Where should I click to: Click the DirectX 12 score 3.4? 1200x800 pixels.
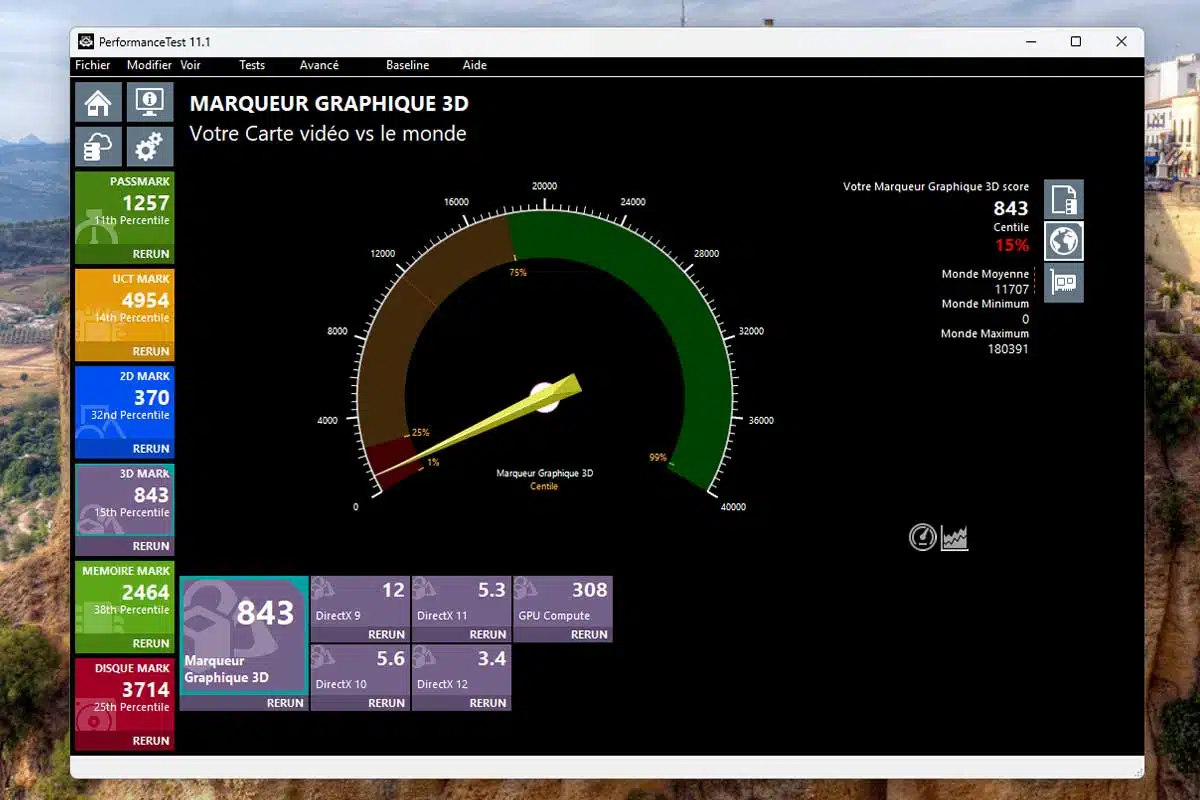coord(491,659)
